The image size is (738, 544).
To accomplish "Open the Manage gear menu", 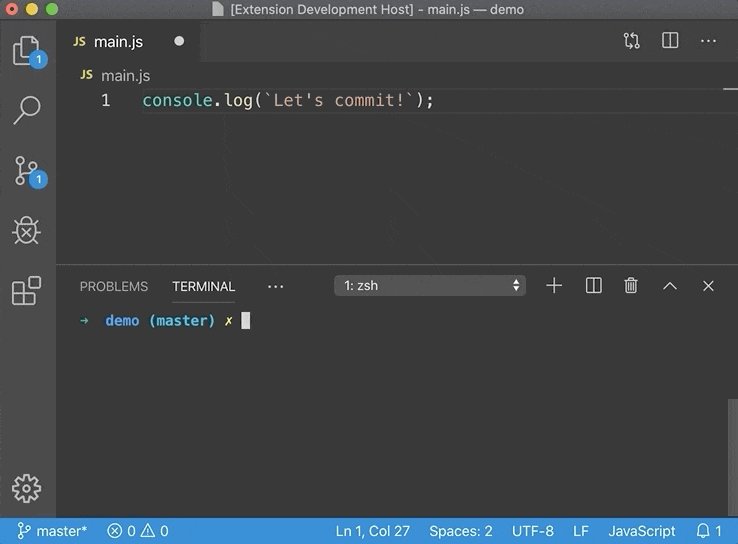I will click(x=26, y=488).
